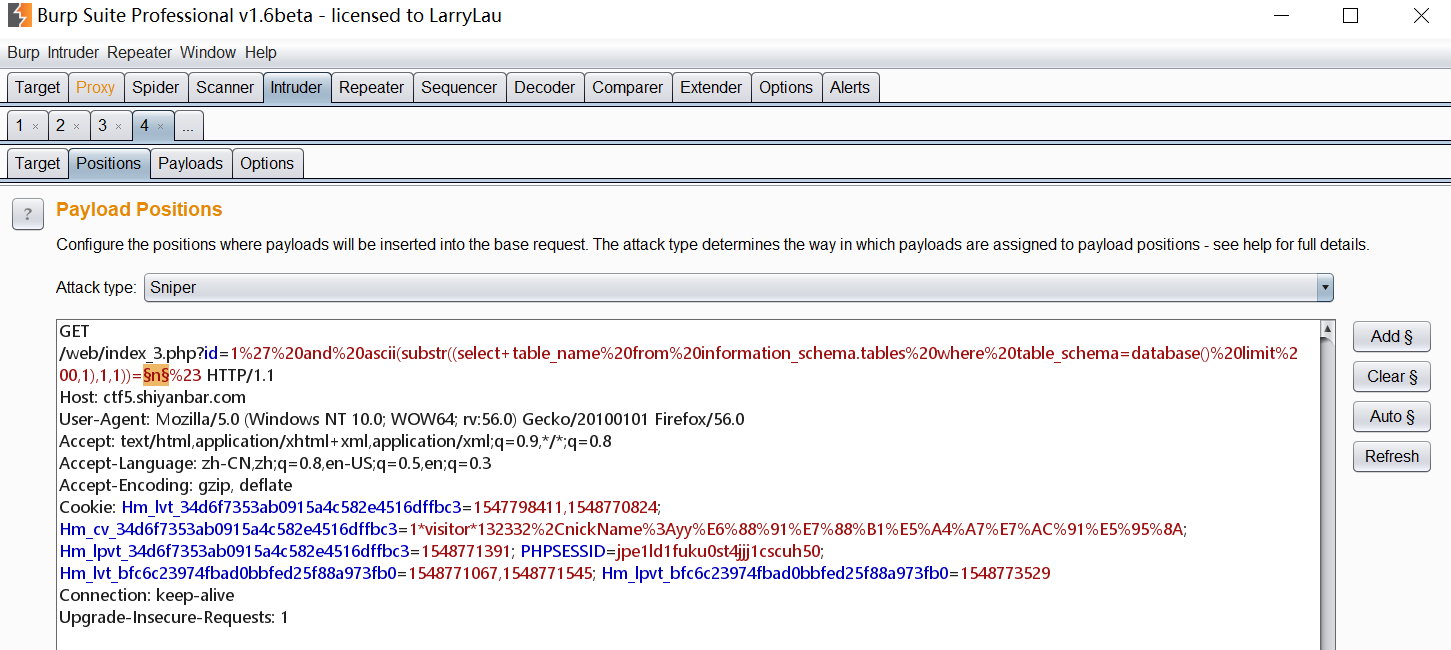The image size is (1451, 650).
Task: Open the Intruder menu
Action: pos(73,52)
